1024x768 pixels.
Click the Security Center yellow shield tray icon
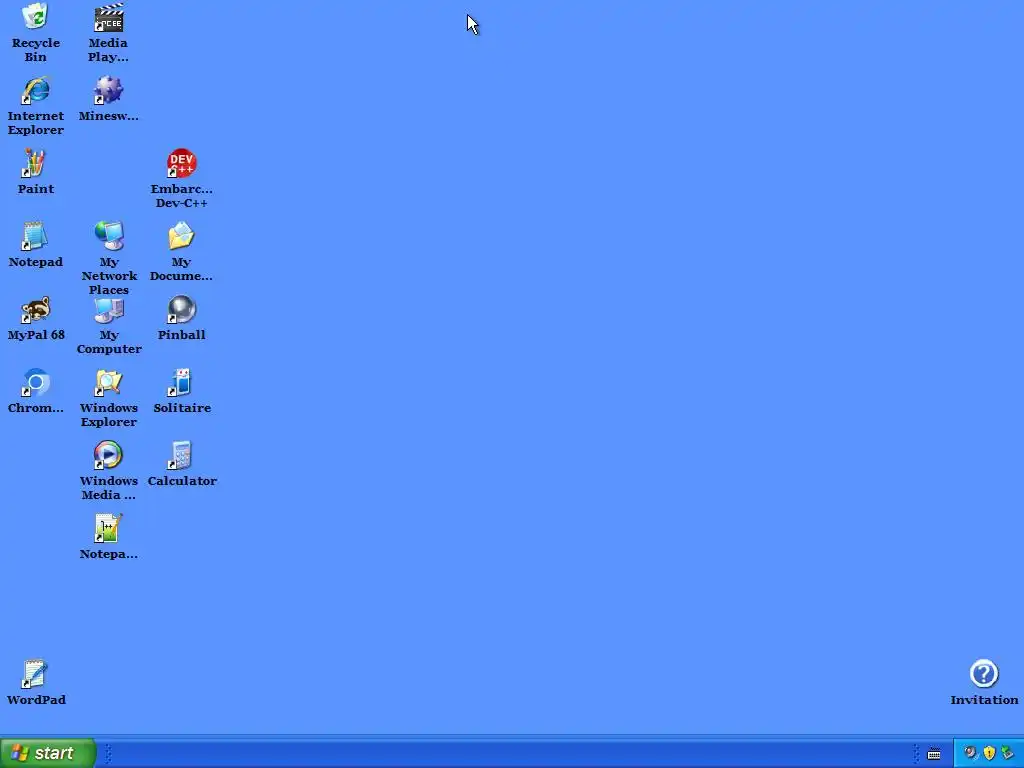[x=989, y=754]
